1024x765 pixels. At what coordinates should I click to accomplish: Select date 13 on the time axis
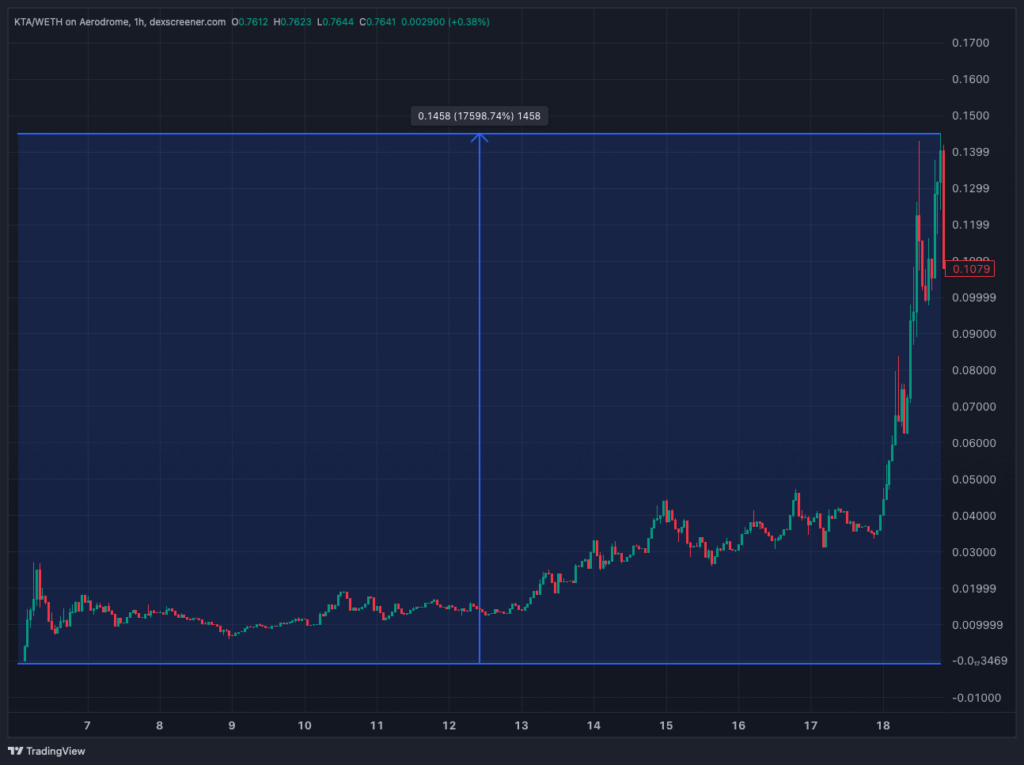[x=521, y=726]
